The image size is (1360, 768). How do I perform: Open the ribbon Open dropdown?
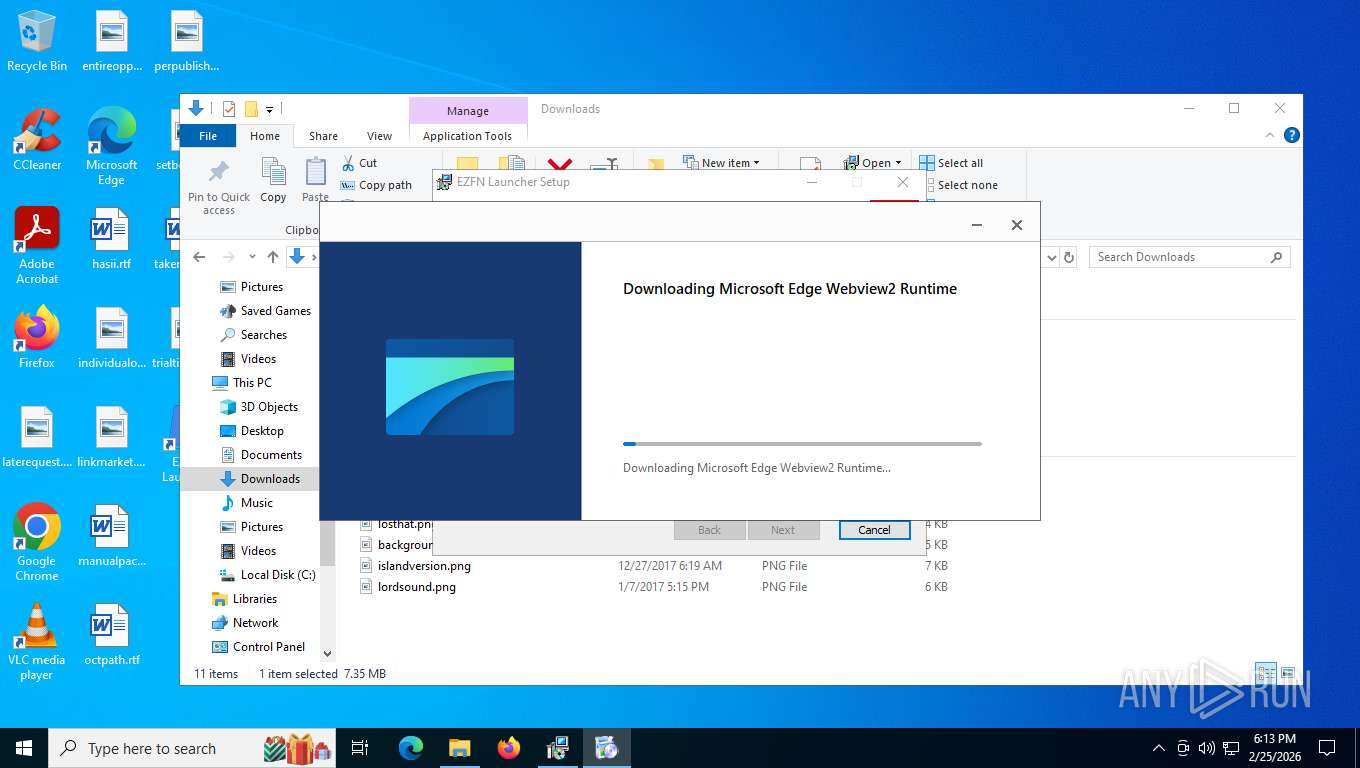(x=873, y=163)
